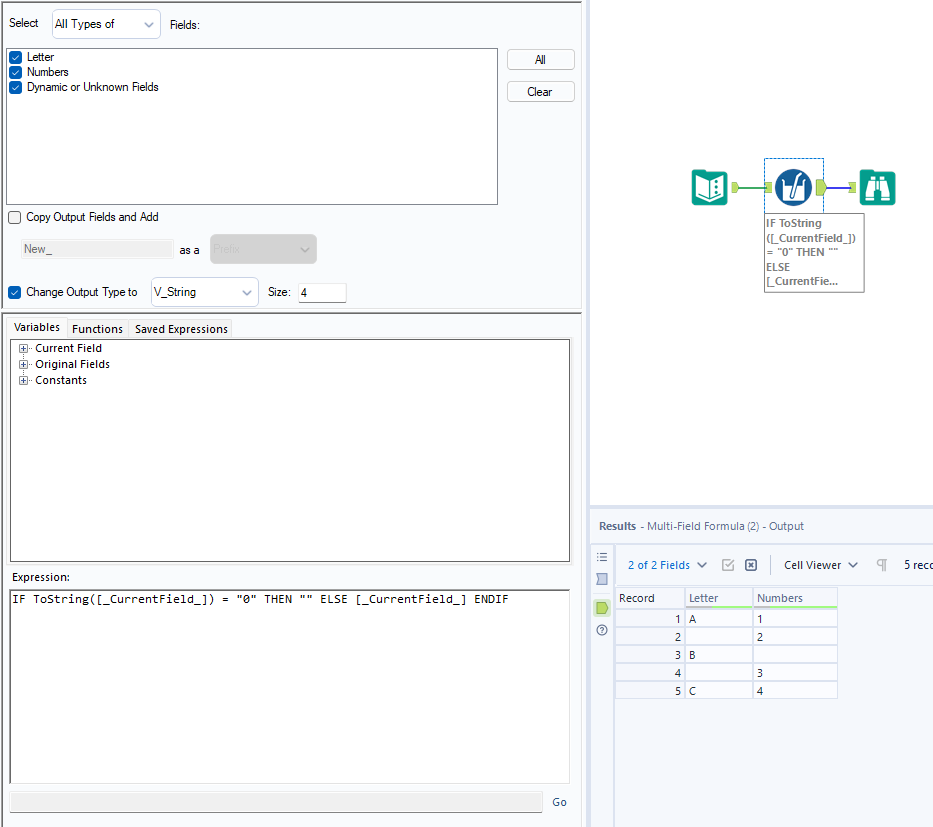Expand the Current Field tree node
This screenshot has width=933, height=827.
click(23, 348)
